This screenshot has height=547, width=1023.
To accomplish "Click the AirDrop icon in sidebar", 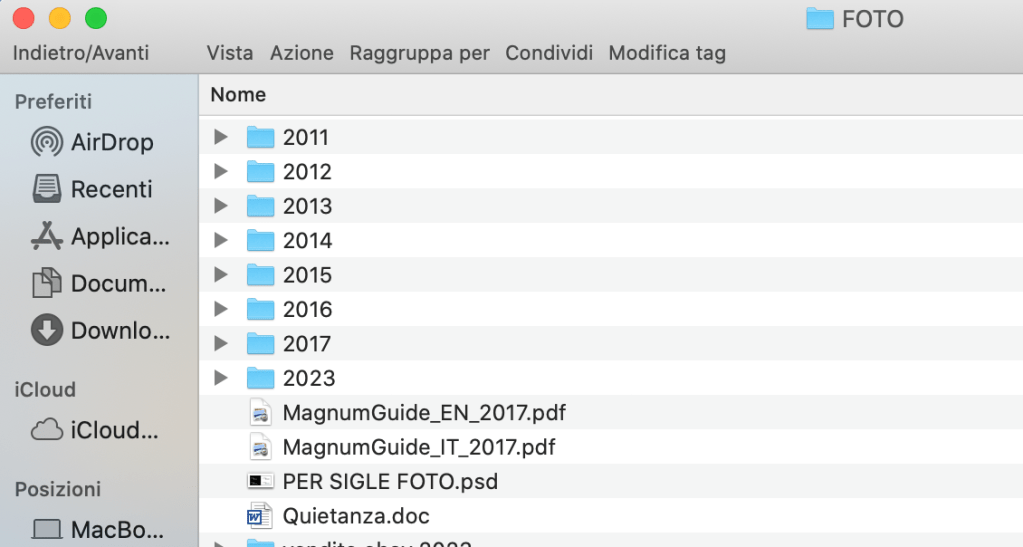I will click(47, 142).
